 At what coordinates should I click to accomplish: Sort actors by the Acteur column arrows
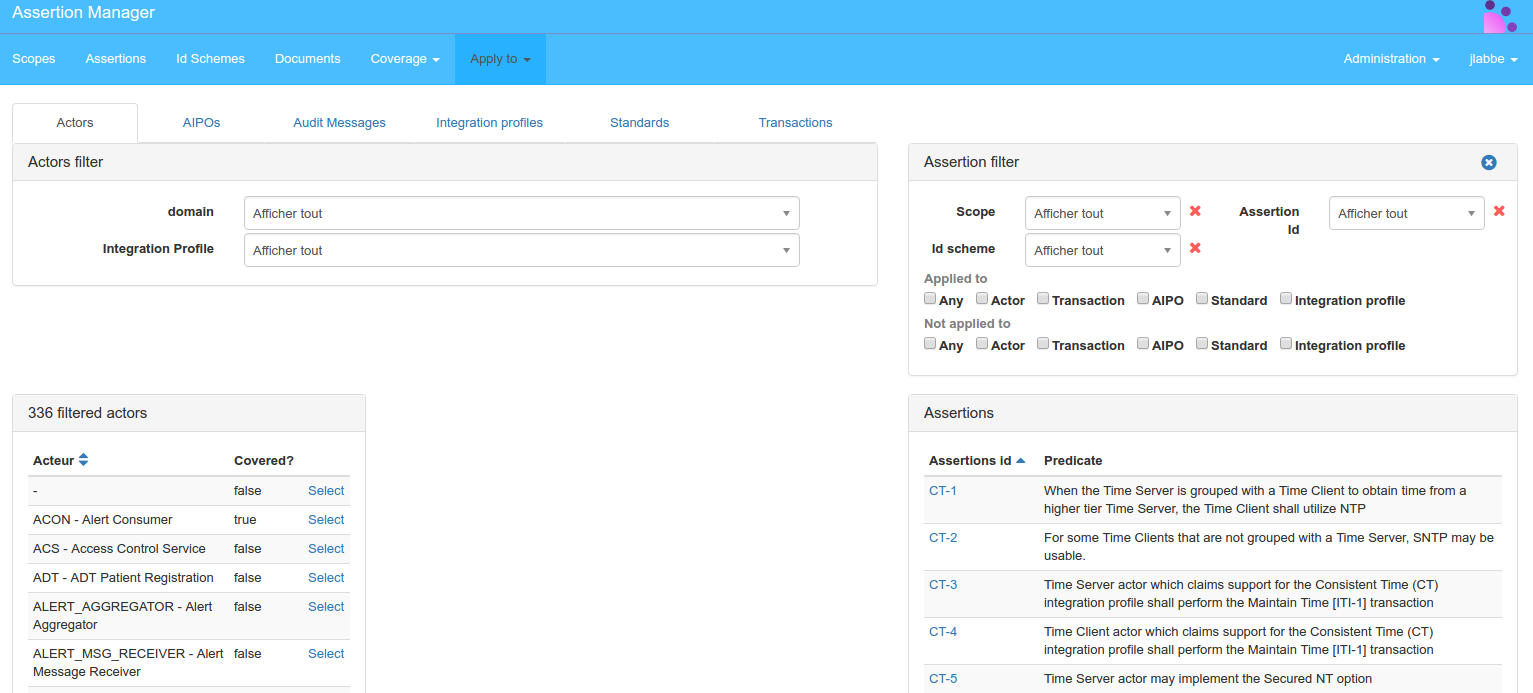click(83, 460)
